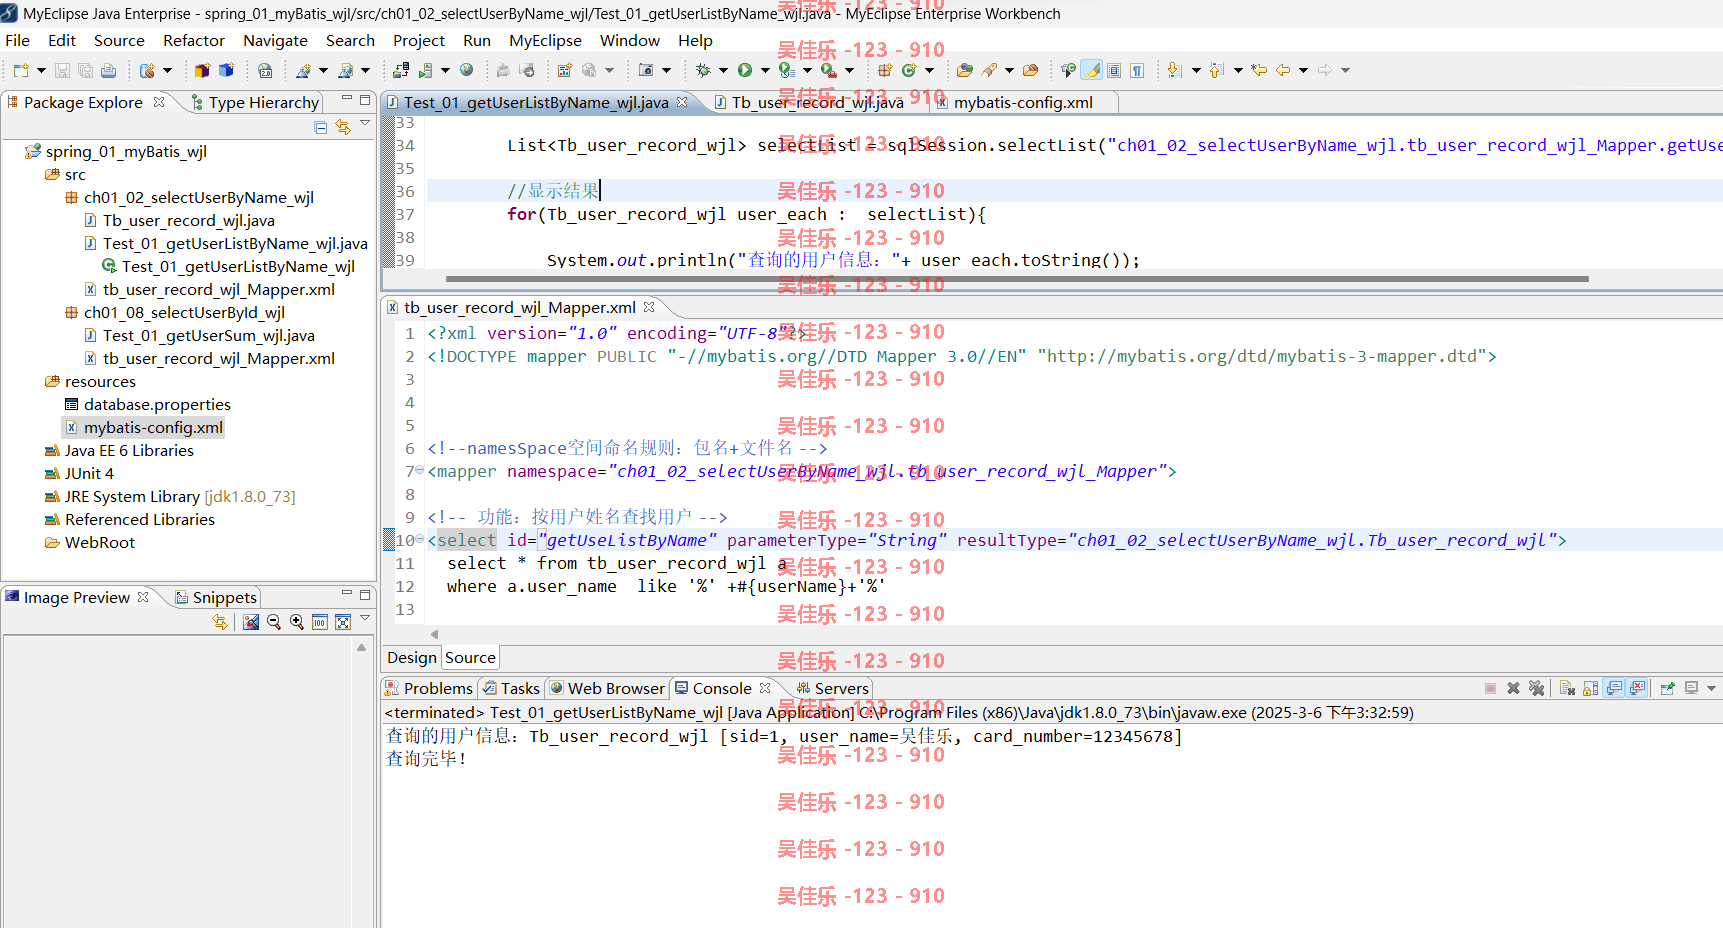Click the Print toolbar icon
Screen dimensions: 1723x928
click(108, 70)
